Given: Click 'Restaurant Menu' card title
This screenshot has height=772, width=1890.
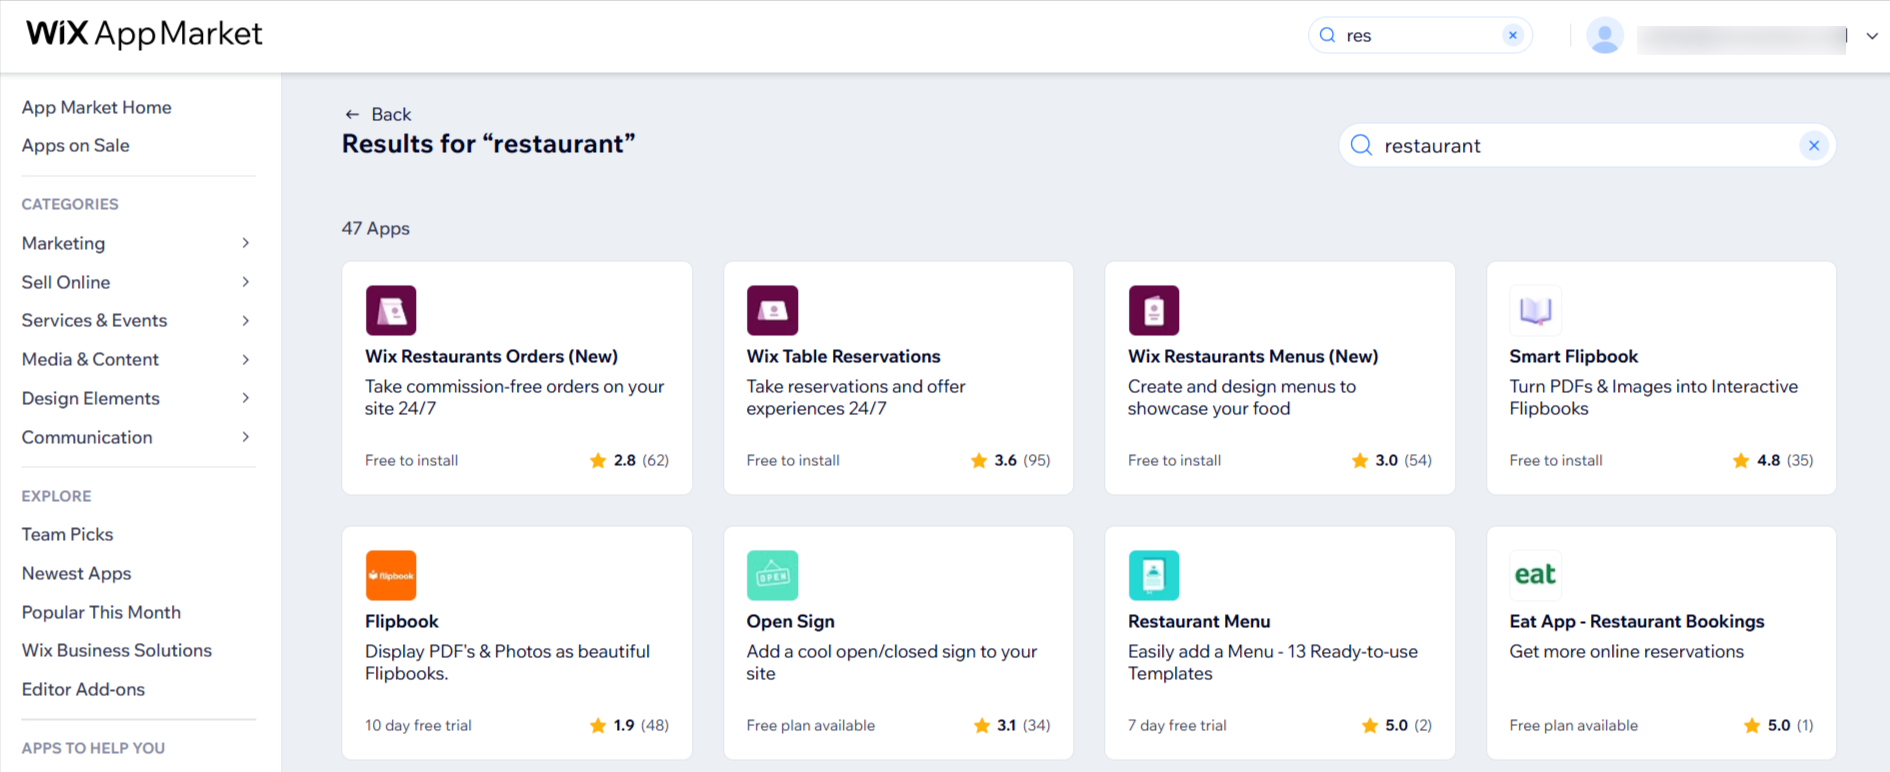Looking at the screenshot, I should point(1199,621).
